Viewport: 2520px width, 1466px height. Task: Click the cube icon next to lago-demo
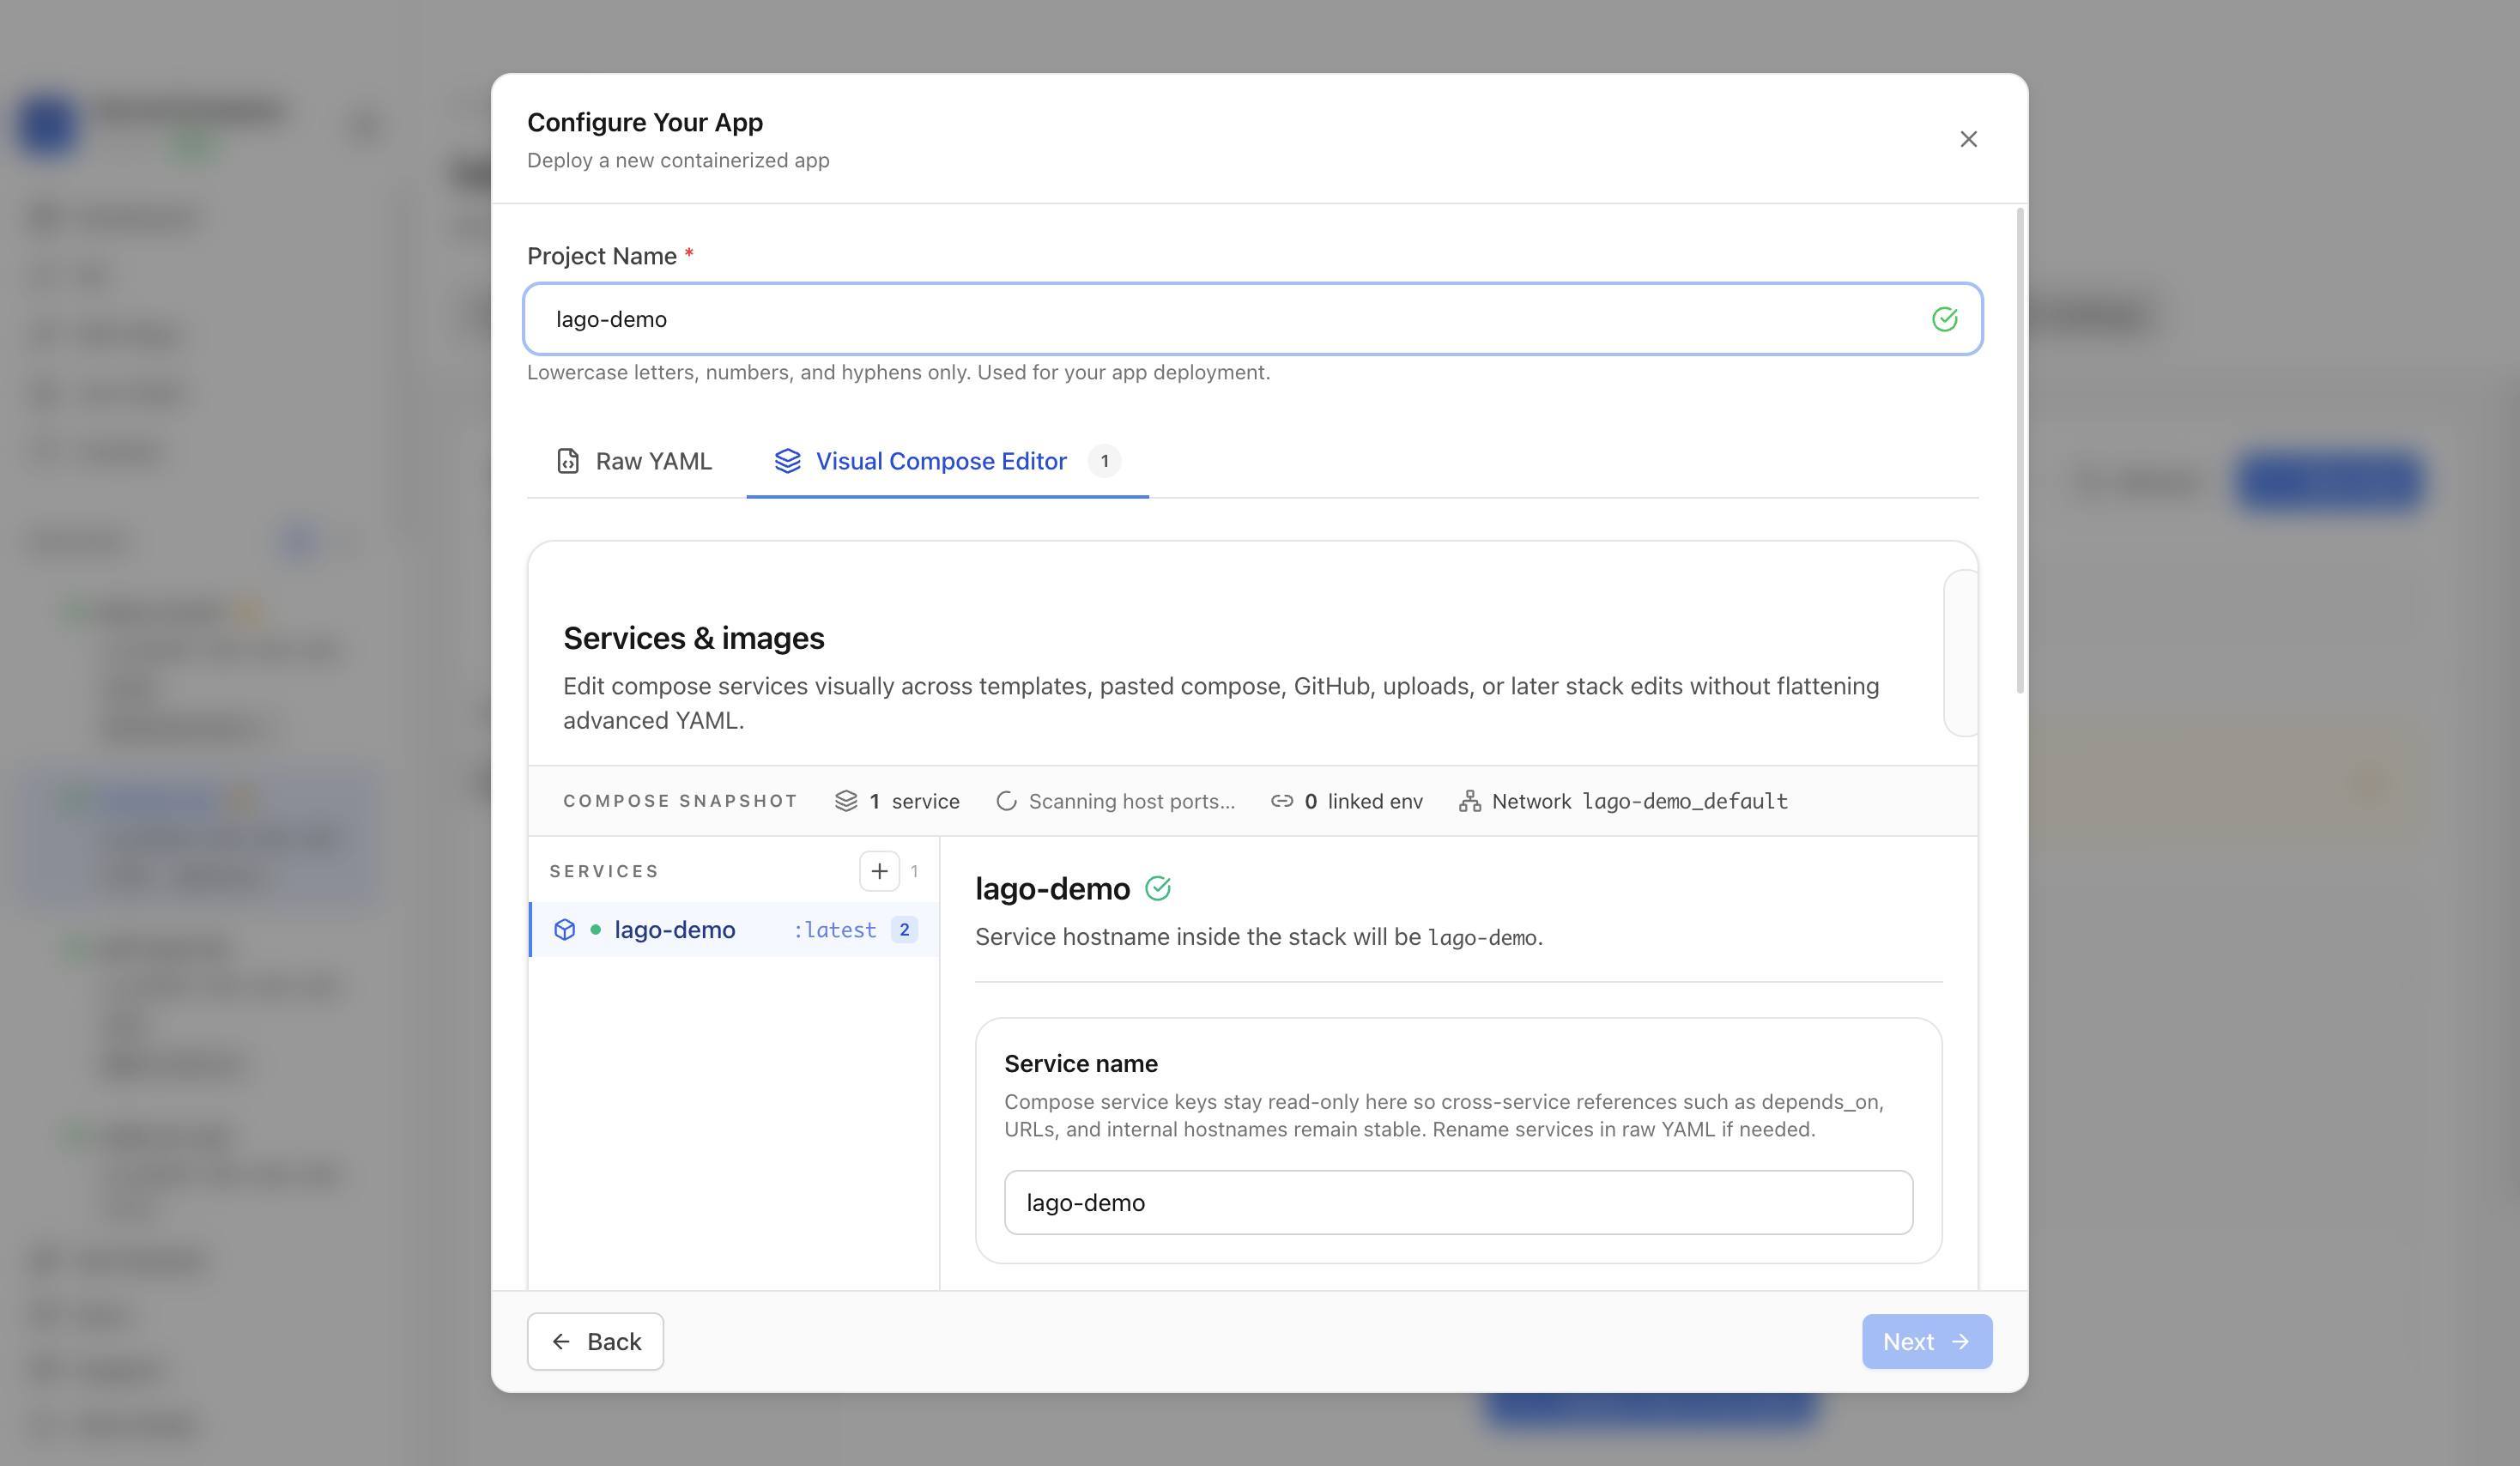point(565,930)
